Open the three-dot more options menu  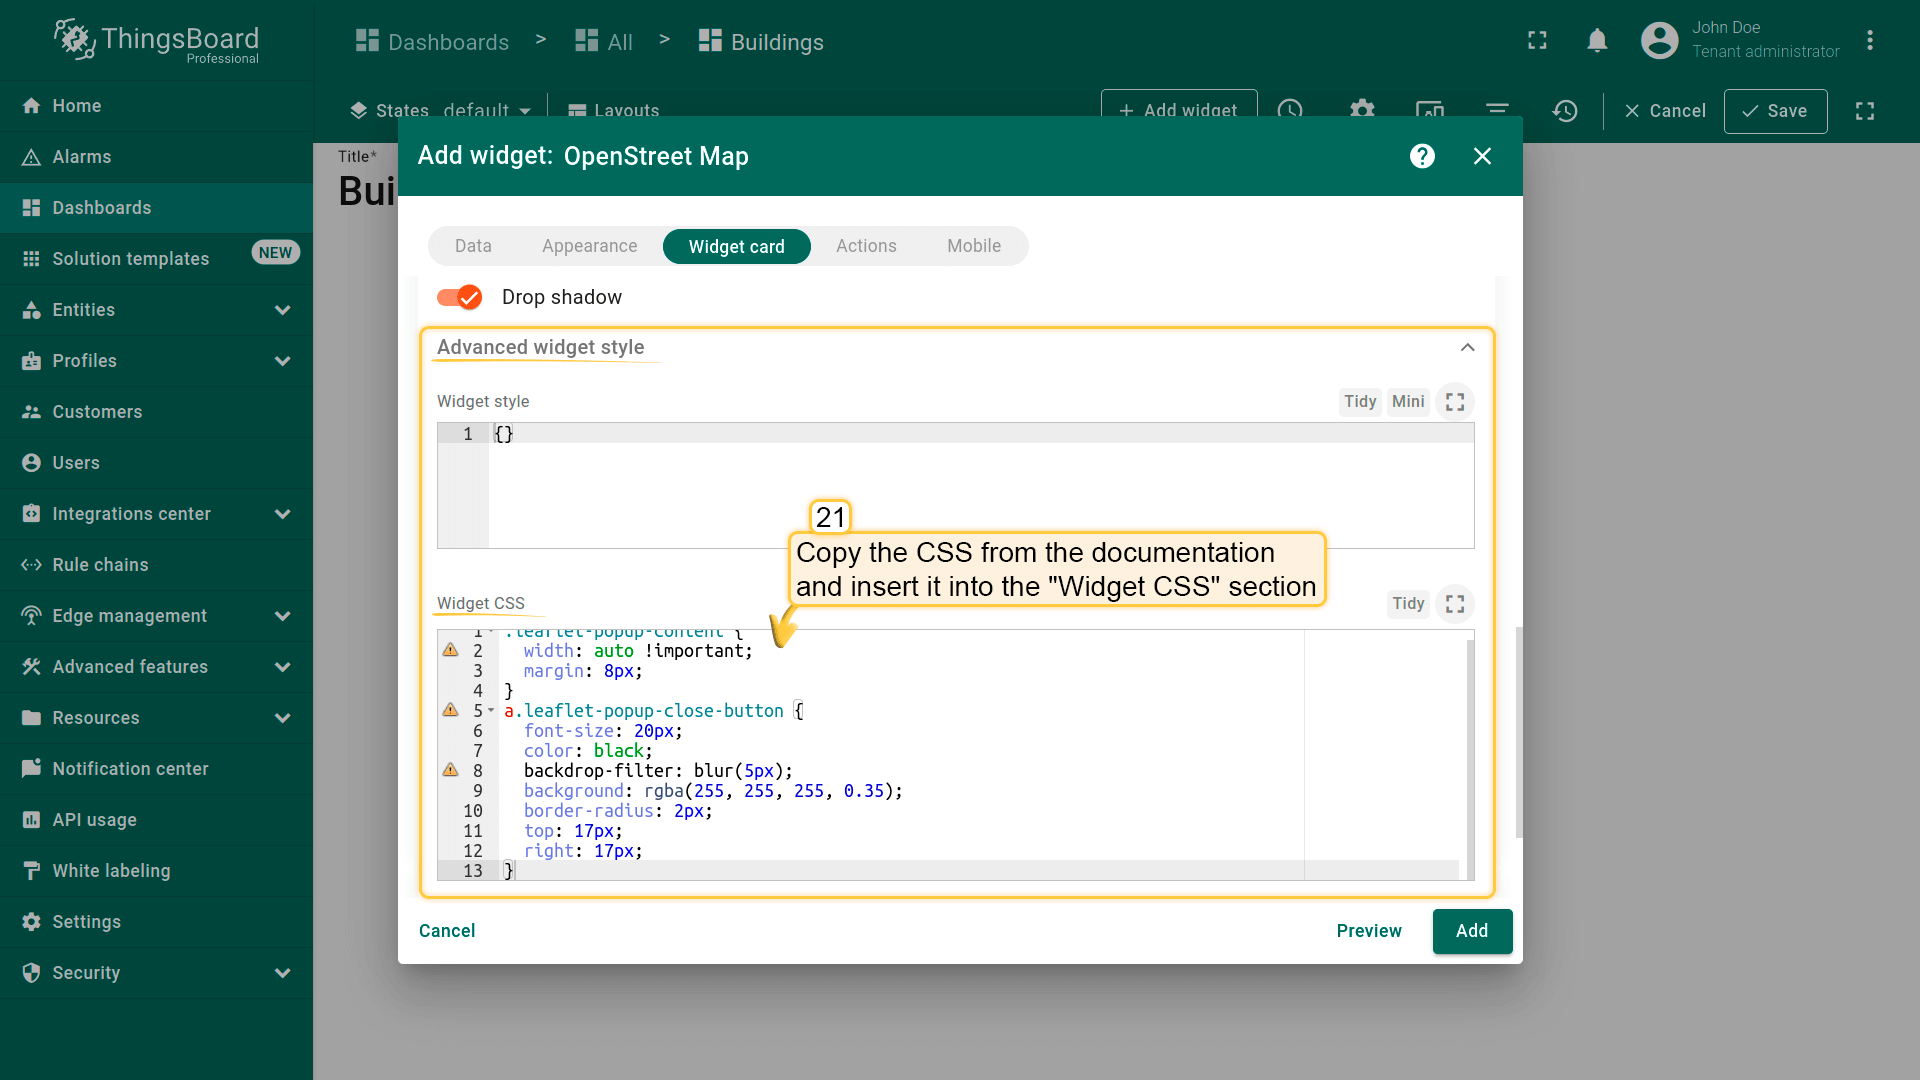tap(1869, 40)
